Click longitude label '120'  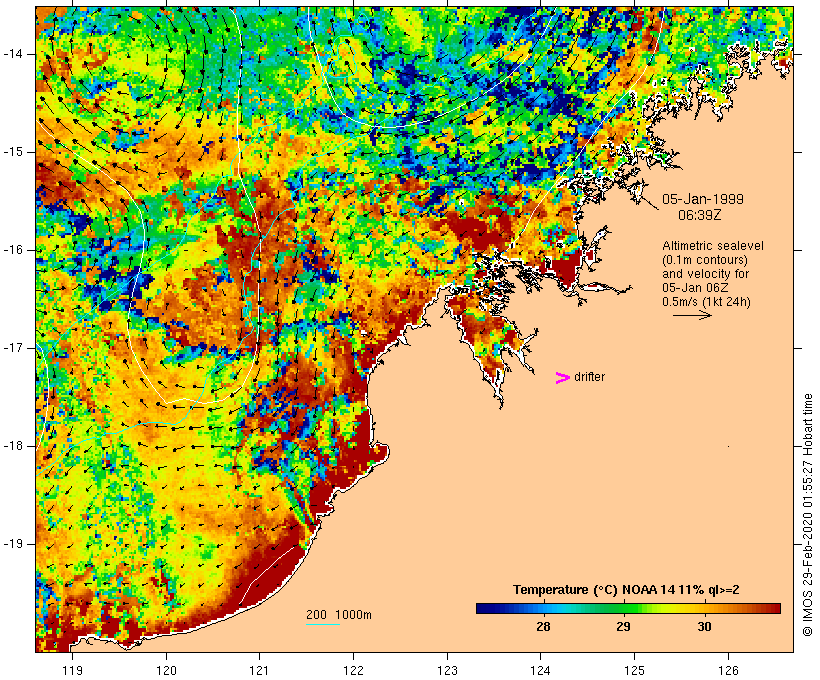(166, 670)
